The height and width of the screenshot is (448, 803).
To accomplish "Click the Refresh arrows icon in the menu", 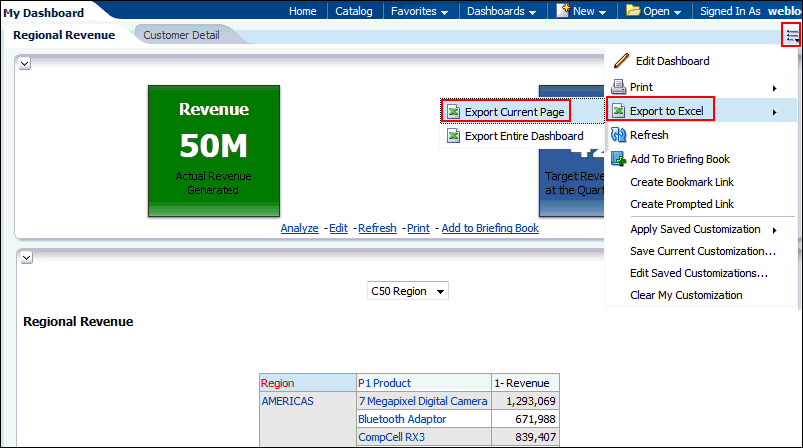I will [x=619, y=135].
